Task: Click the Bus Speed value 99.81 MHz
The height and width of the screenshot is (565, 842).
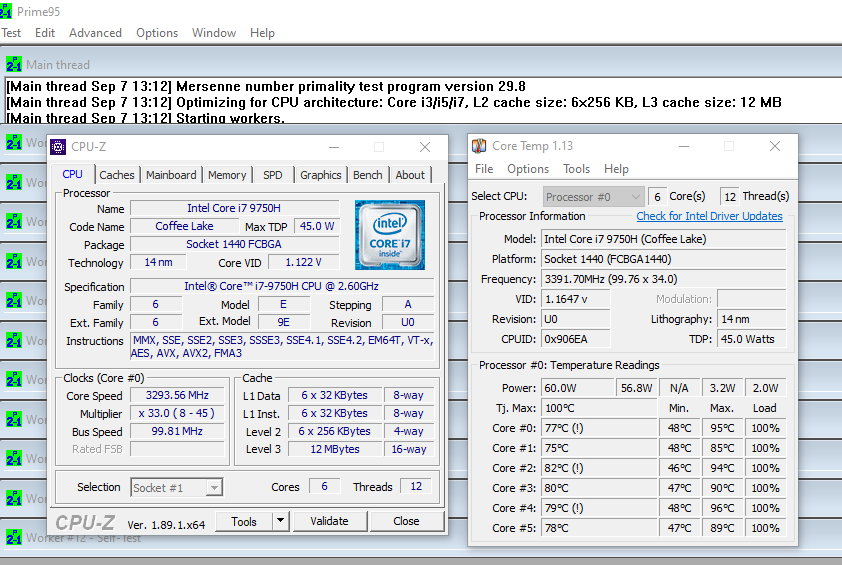Action: point(177,431)
